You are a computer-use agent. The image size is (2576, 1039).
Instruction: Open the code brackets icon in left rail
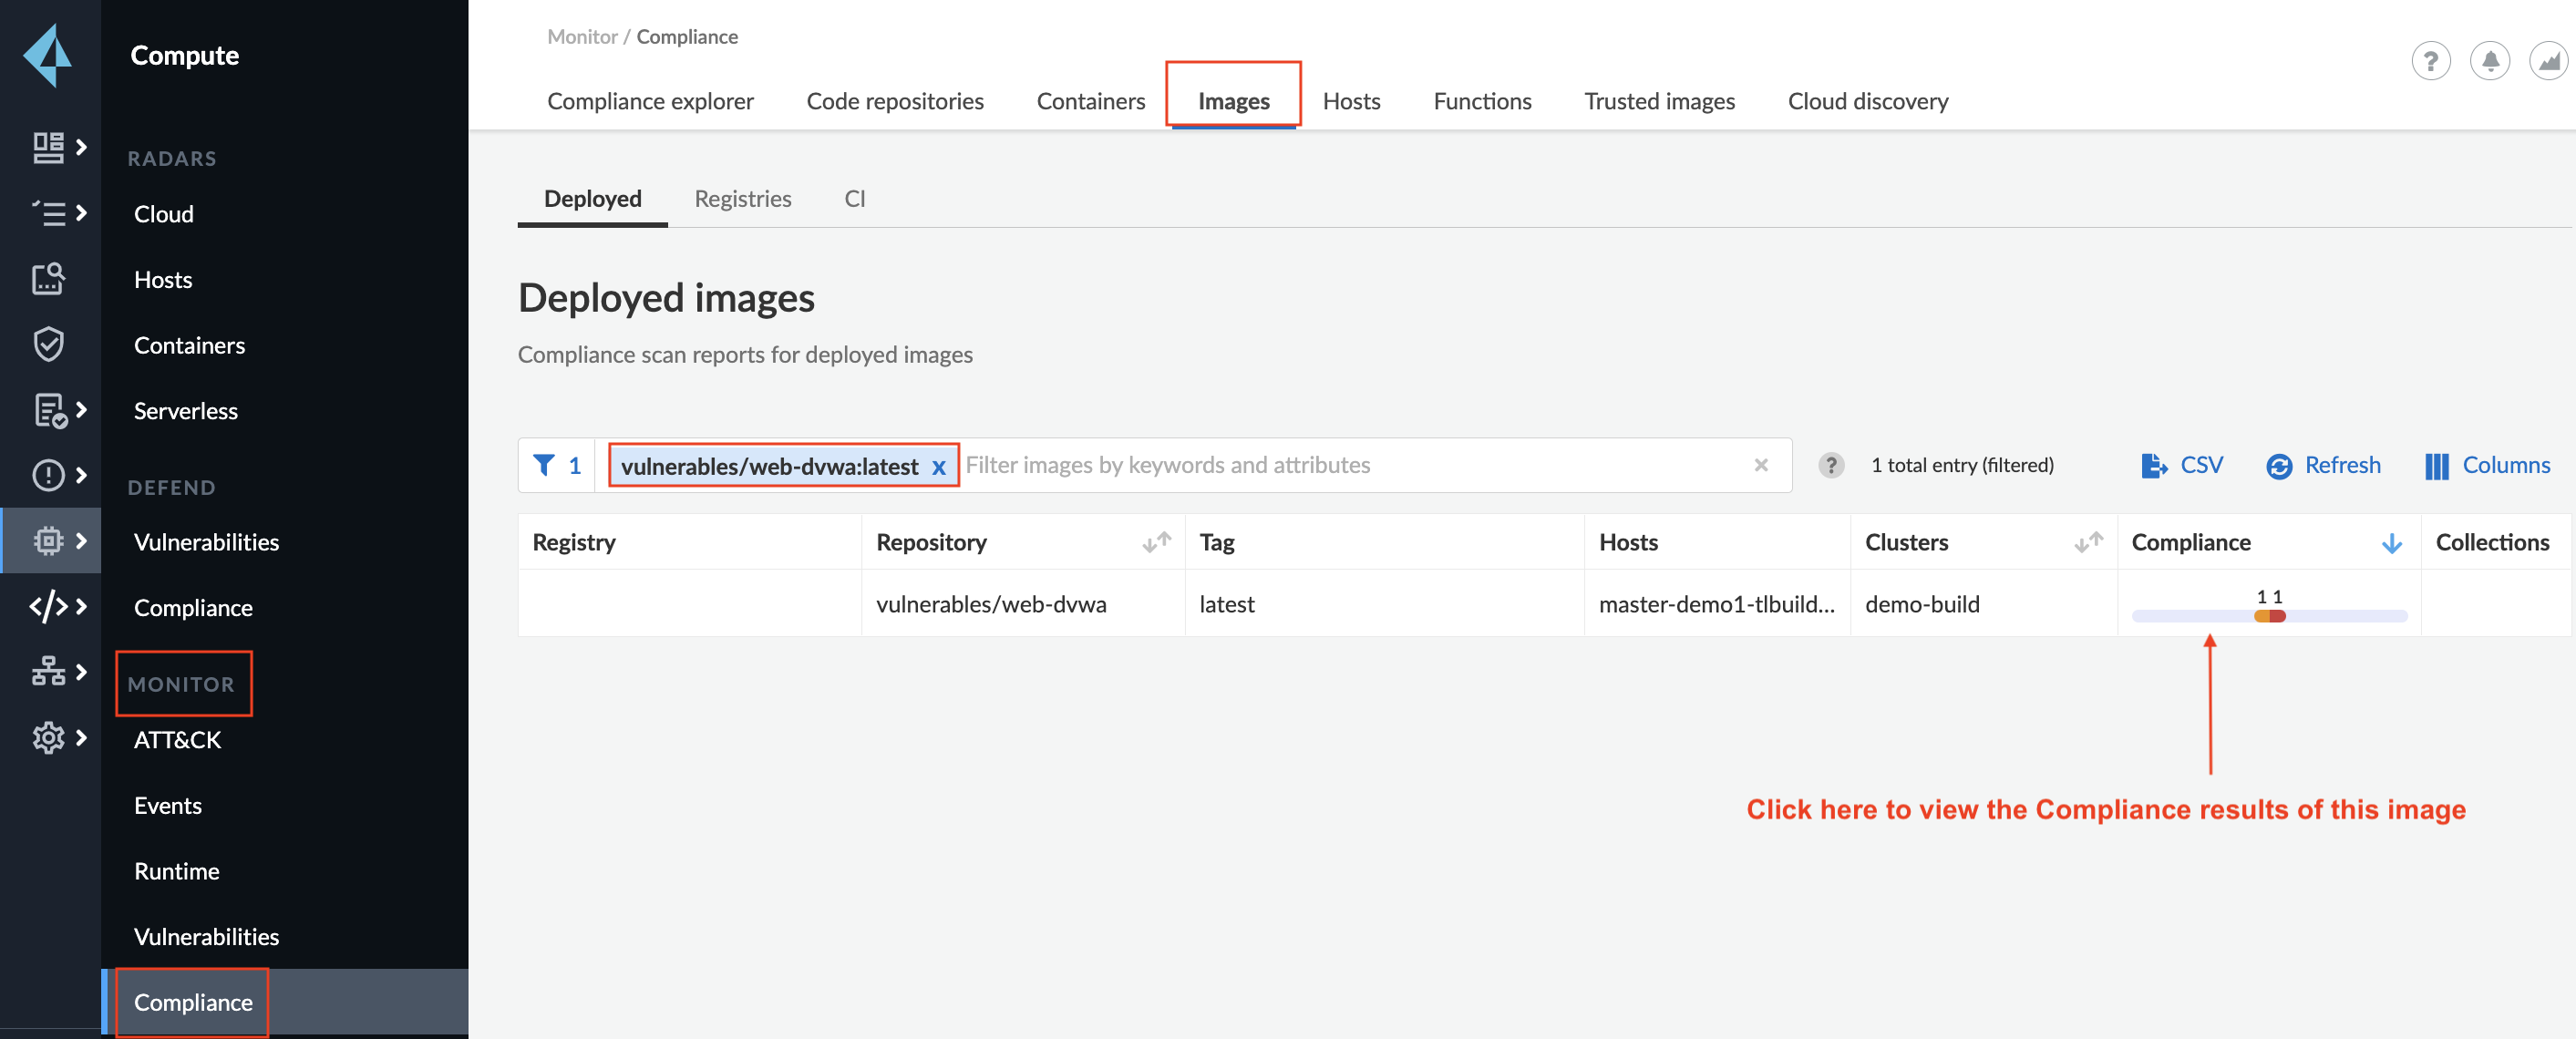[48, 606]
